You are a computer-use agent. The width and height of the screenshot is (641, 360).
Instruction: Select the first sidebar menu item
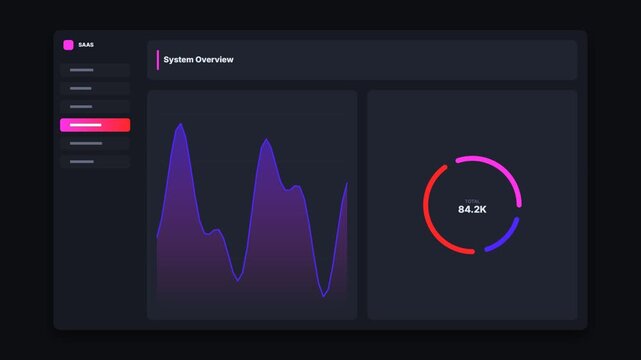click(95, 70)
